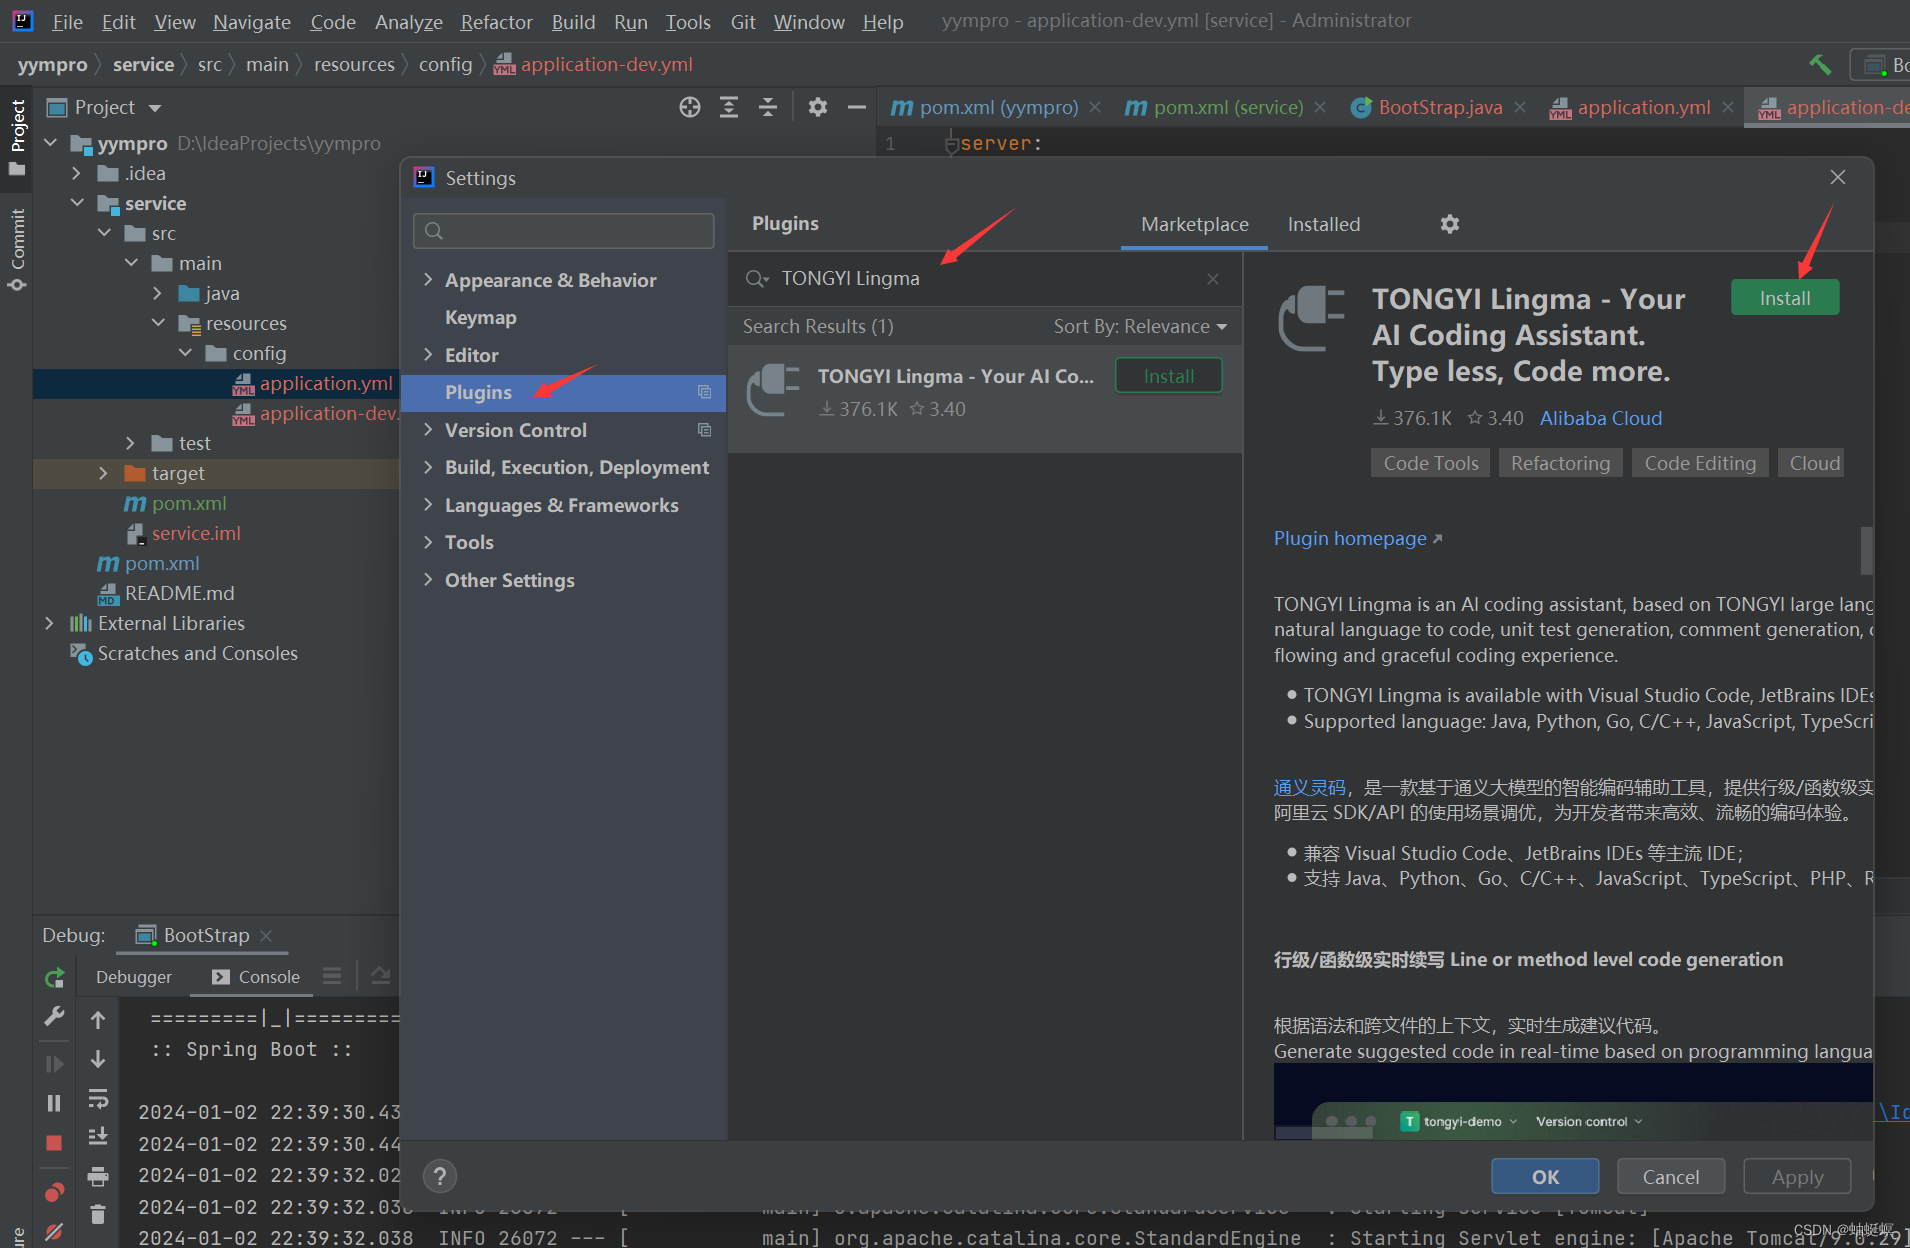Click the up stack trace arrow
Screen dimensions: 1910x1248
pos(98,1019)
